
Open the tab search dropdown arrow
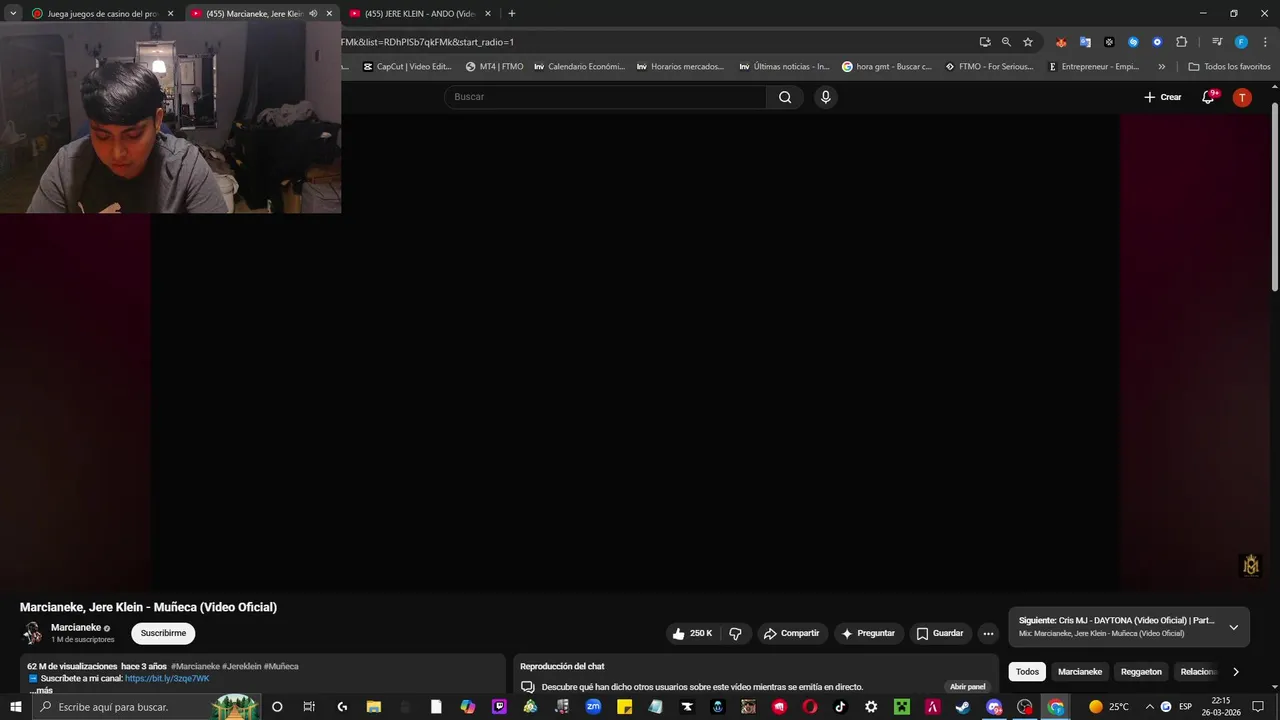pos(13,14)
